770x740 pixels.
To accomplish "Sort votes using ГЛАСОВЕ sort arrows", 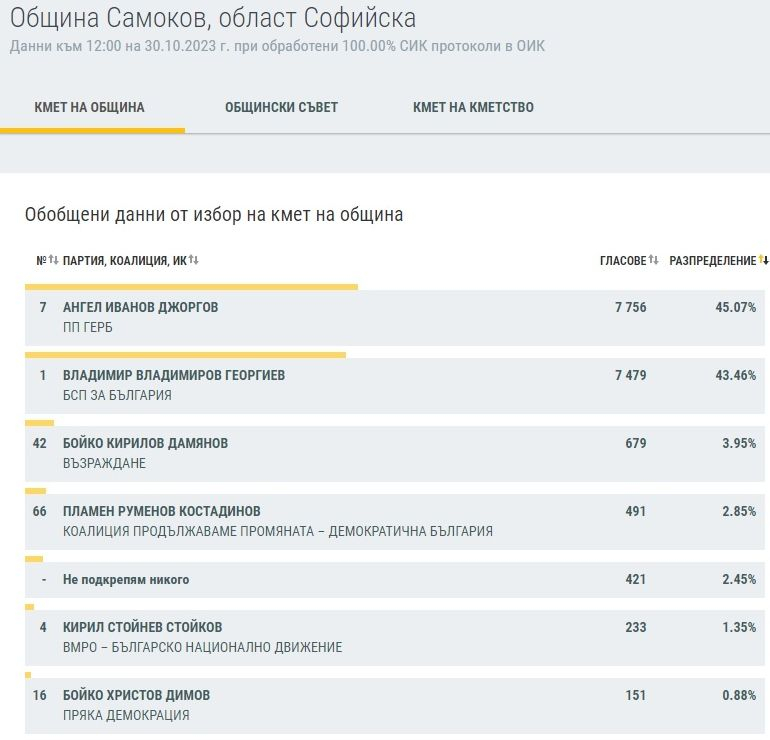I will pyautogui.click(x=653, y=260).
